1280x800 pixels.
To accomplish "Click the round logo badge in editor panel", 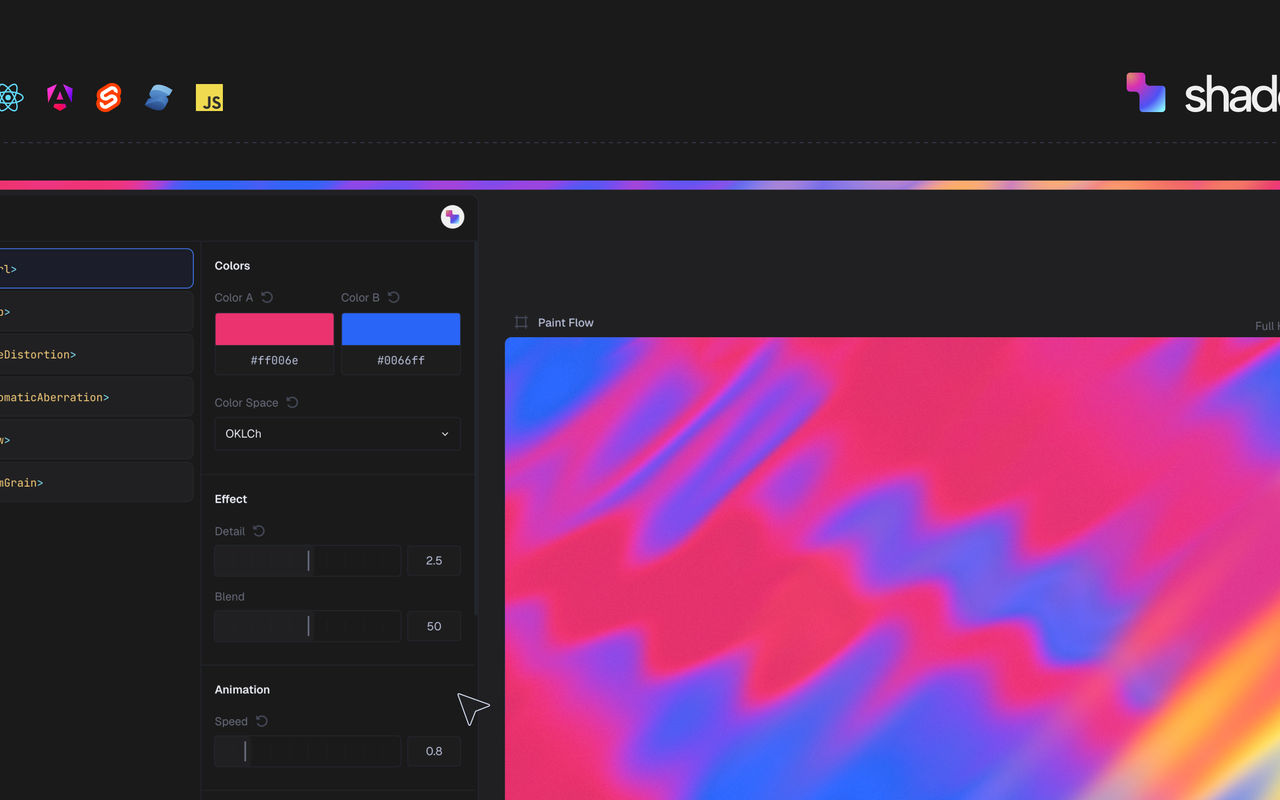I will pyautogui.click(x=452, y=217).
